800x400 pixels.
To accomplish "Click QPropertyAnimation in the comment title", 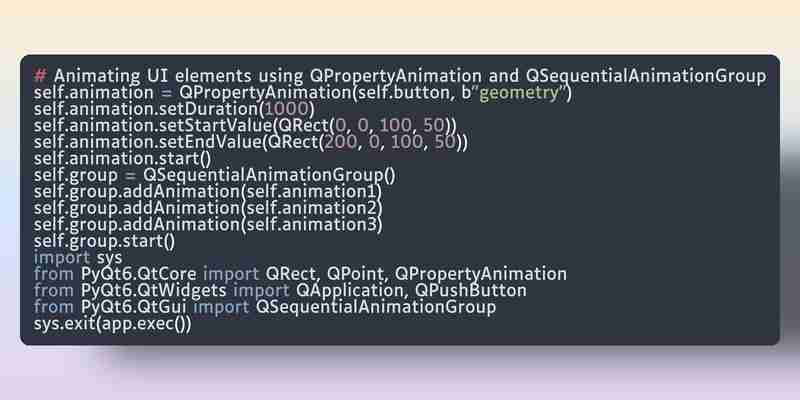I will point(395,77).
